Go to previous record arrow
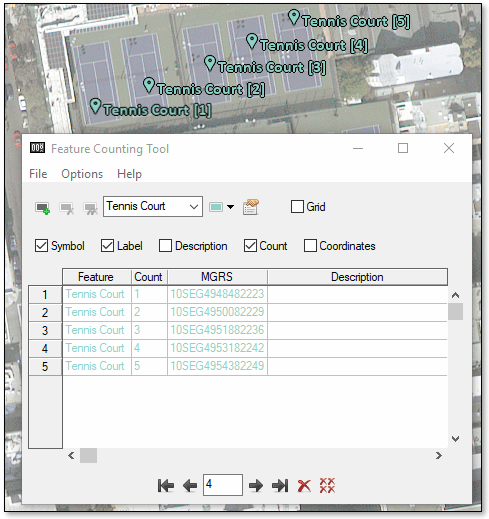This screenshot has width=489, height=519. (190, 485)
